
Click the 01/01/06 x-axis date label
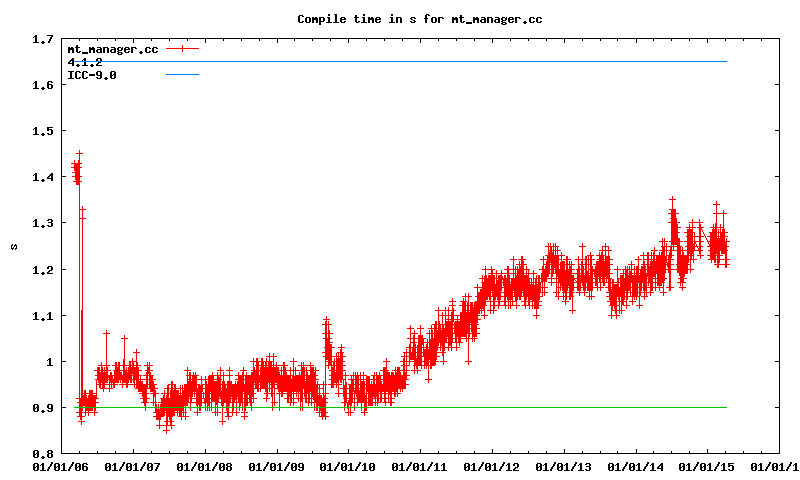coord(61,466)
